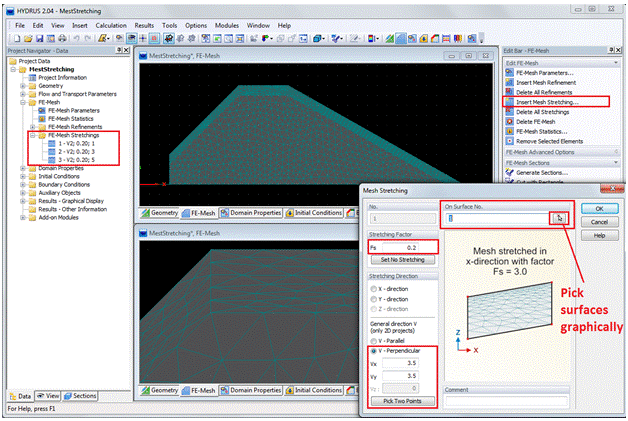Image resolution: width=628 pixels, height=421 pixels.
Task: Open Domain Properties tab in upper view window
Action: 251,213
